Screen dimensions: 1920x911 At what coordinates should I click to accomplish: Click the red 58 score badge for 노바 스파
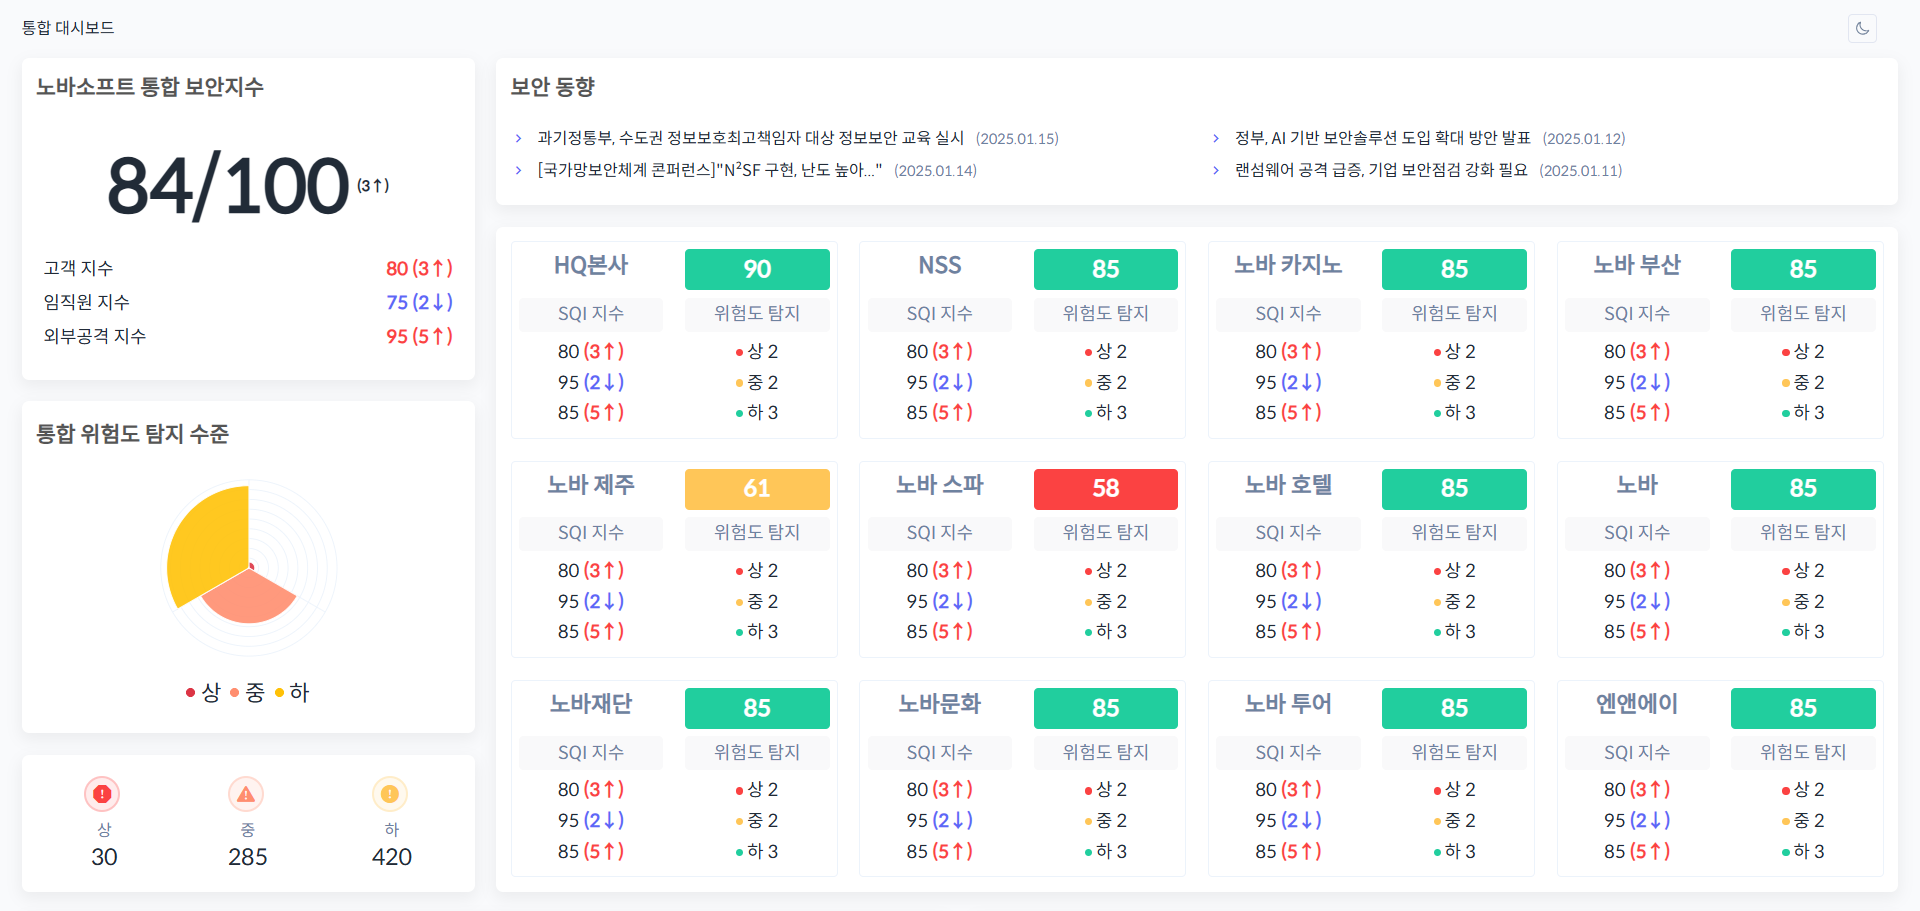point(1105,489)
